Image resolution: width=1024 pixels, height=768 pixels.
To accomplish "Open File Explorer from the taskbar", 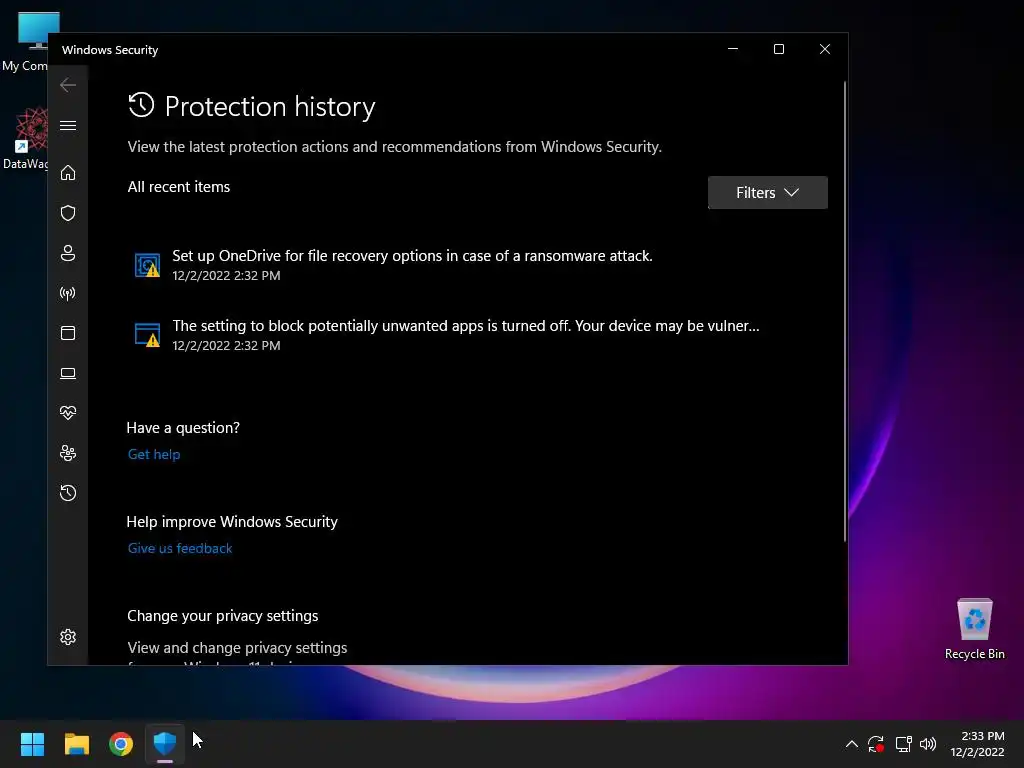I will tap(76, 743).
